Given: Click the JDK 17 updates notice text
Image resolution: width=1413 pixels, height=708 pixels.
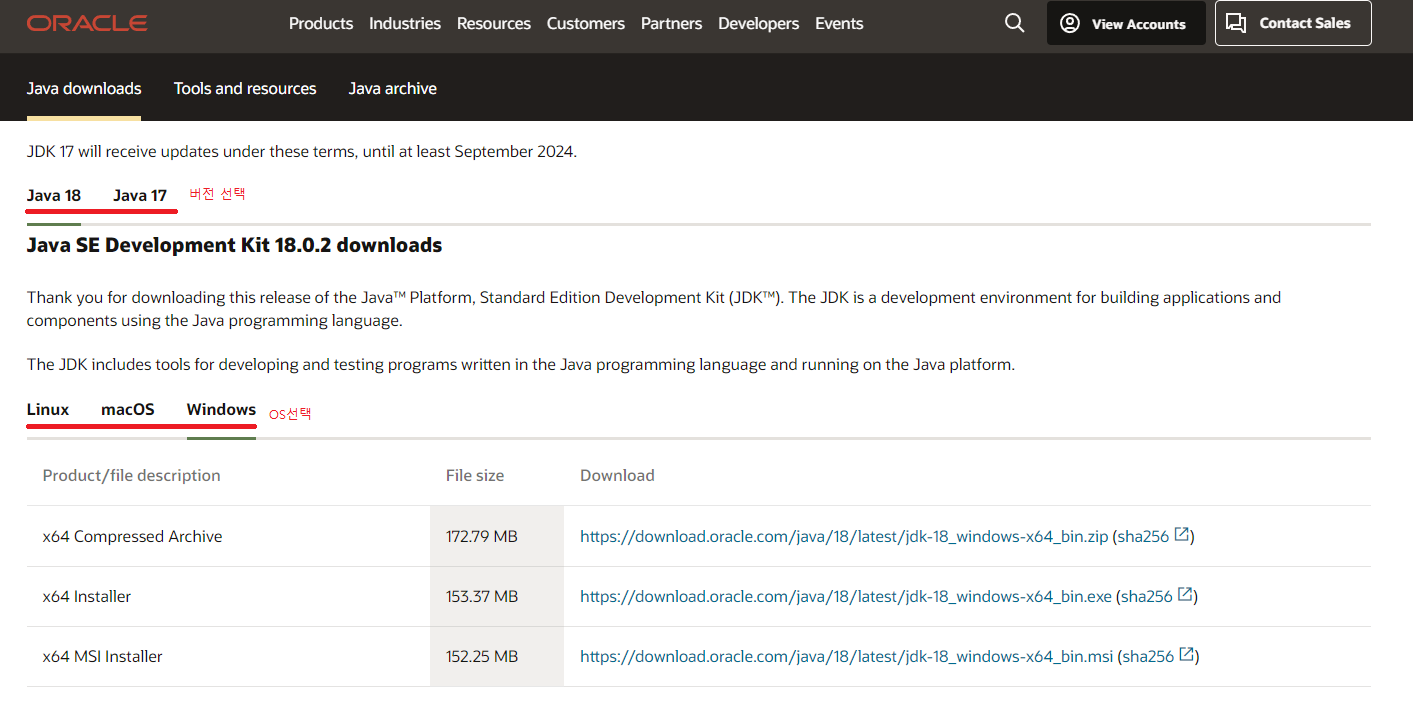Looking at the screenshot, I should pos(302,152).
